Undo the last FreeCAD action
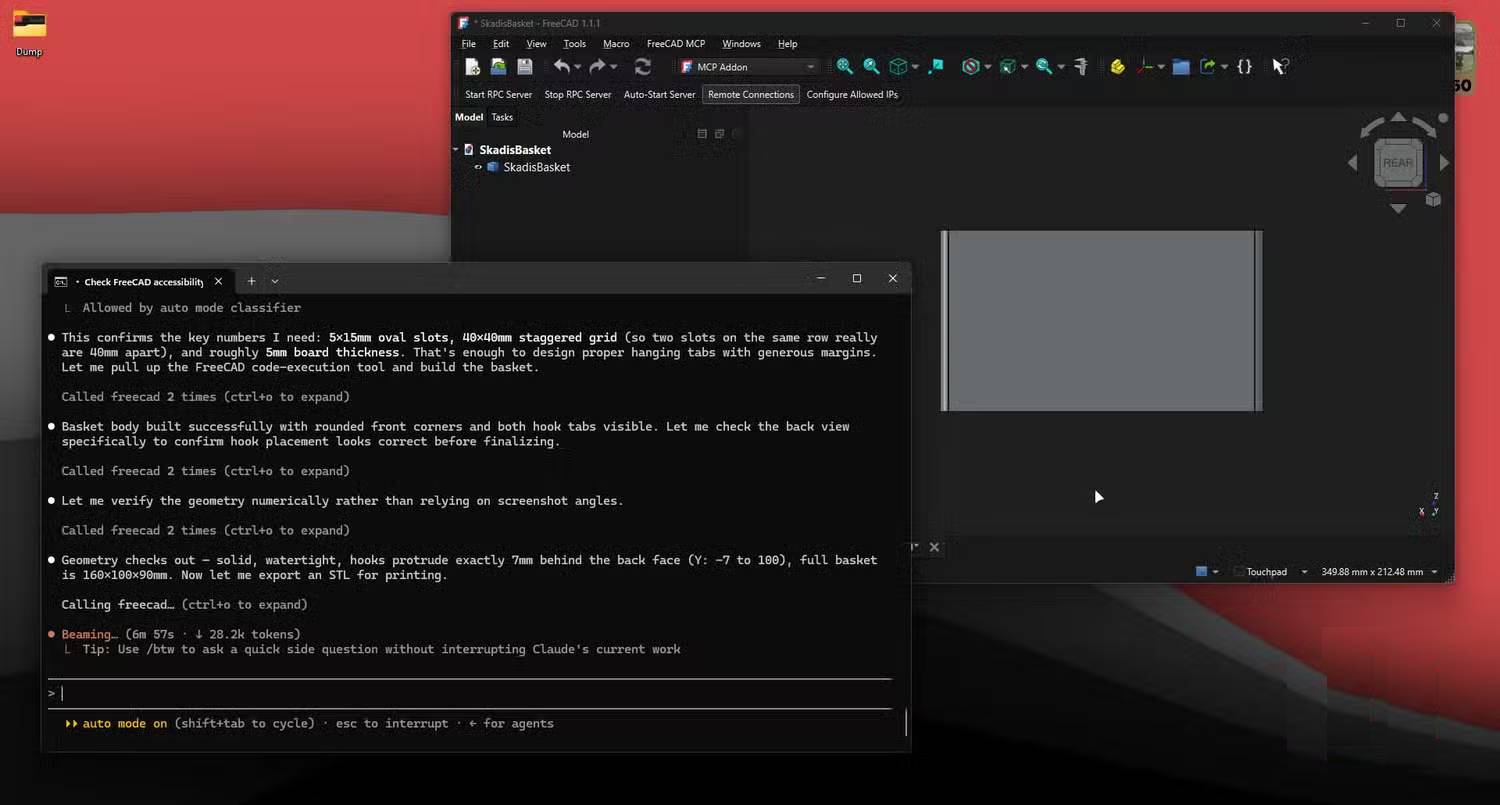1500x805 pixels. 562,66
